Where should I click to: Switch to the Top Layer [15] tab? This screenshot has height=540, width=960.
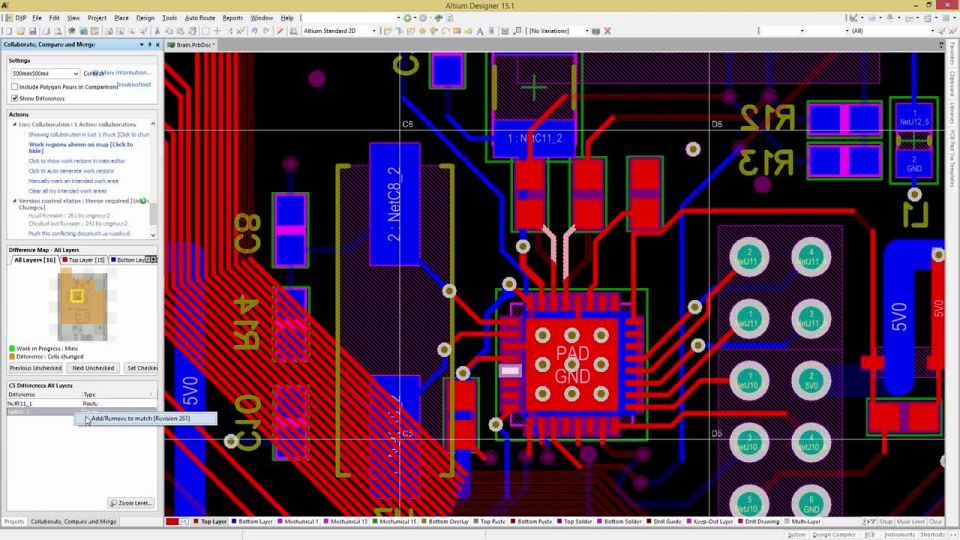[83, 260]
